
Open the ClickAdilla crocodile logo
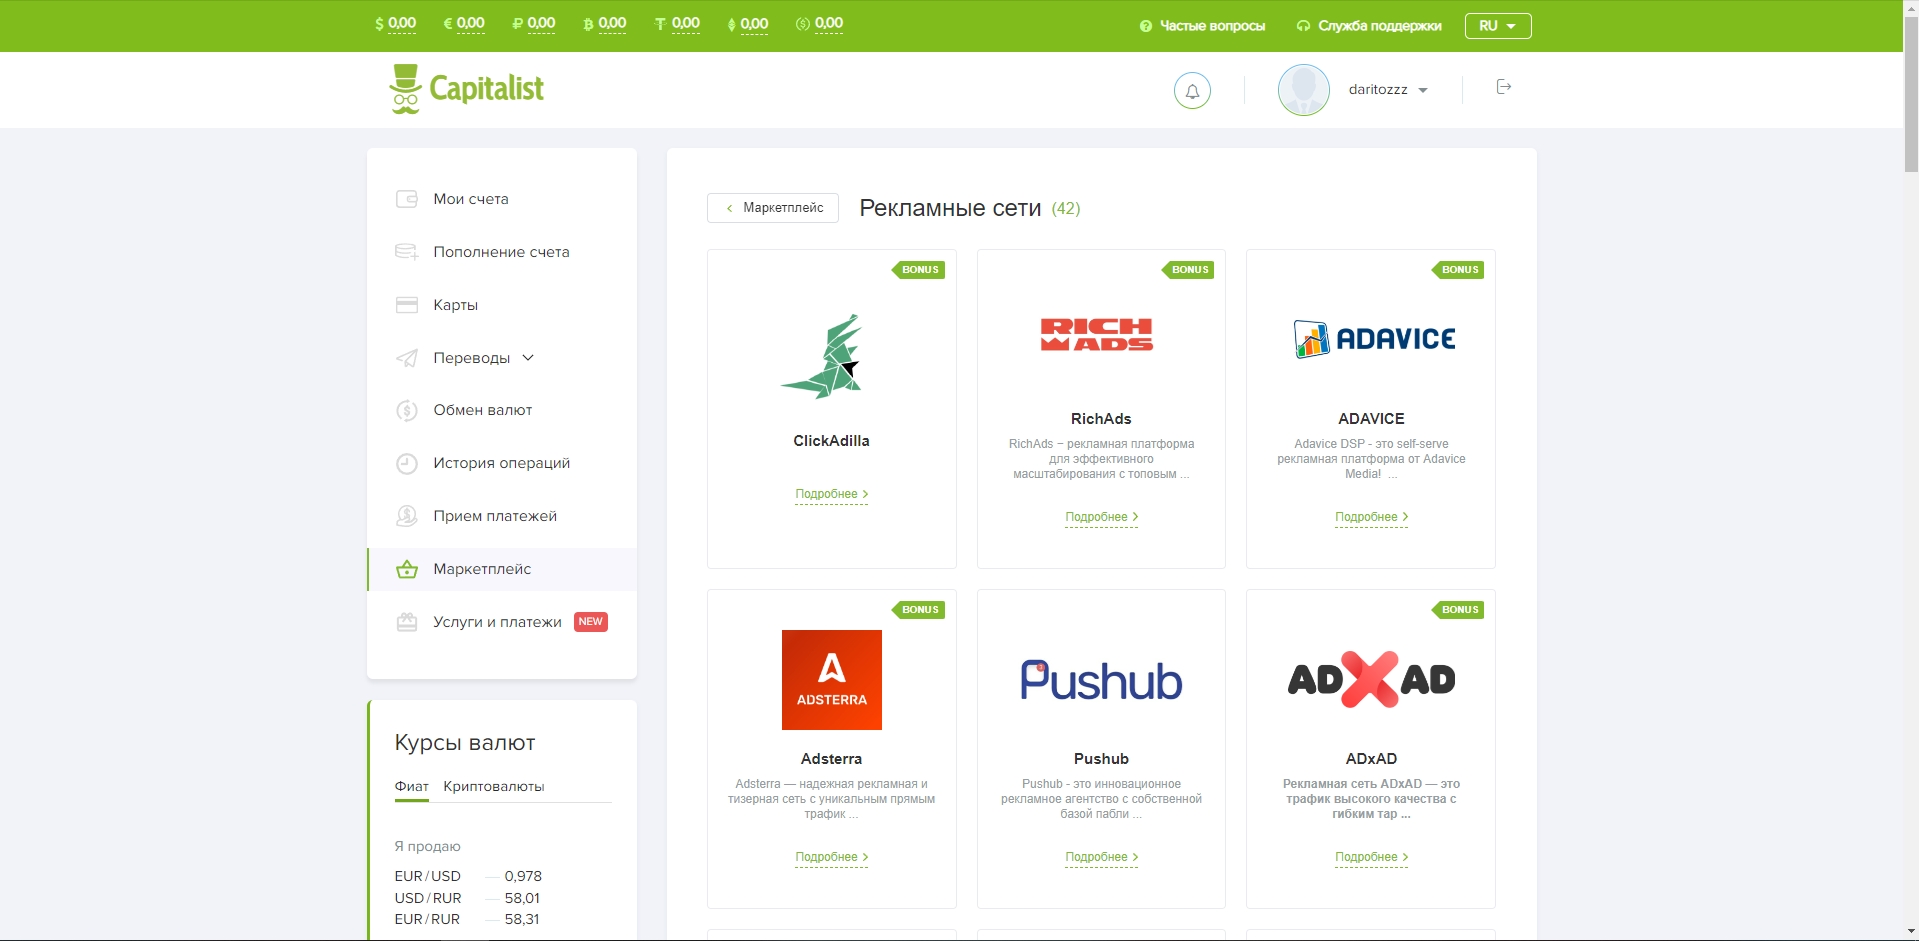point(822,356)
